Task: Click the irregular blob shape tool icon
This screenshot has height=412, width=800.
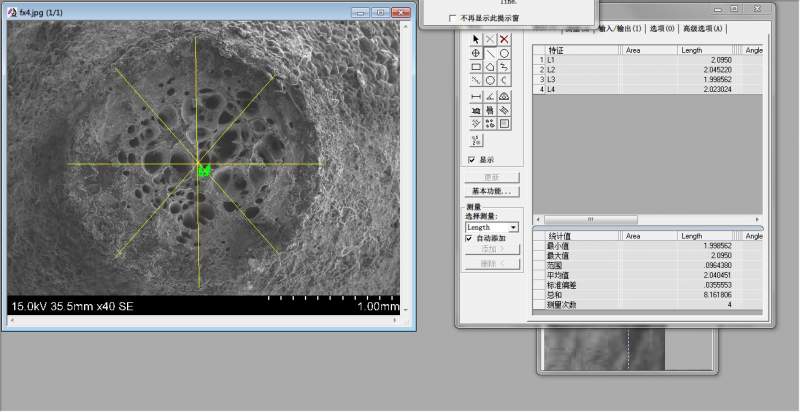Action: (x=476, y=110)
